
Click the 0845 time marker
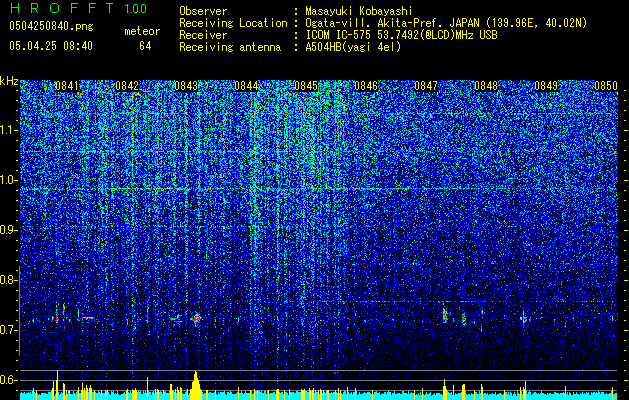pos(306,86)
